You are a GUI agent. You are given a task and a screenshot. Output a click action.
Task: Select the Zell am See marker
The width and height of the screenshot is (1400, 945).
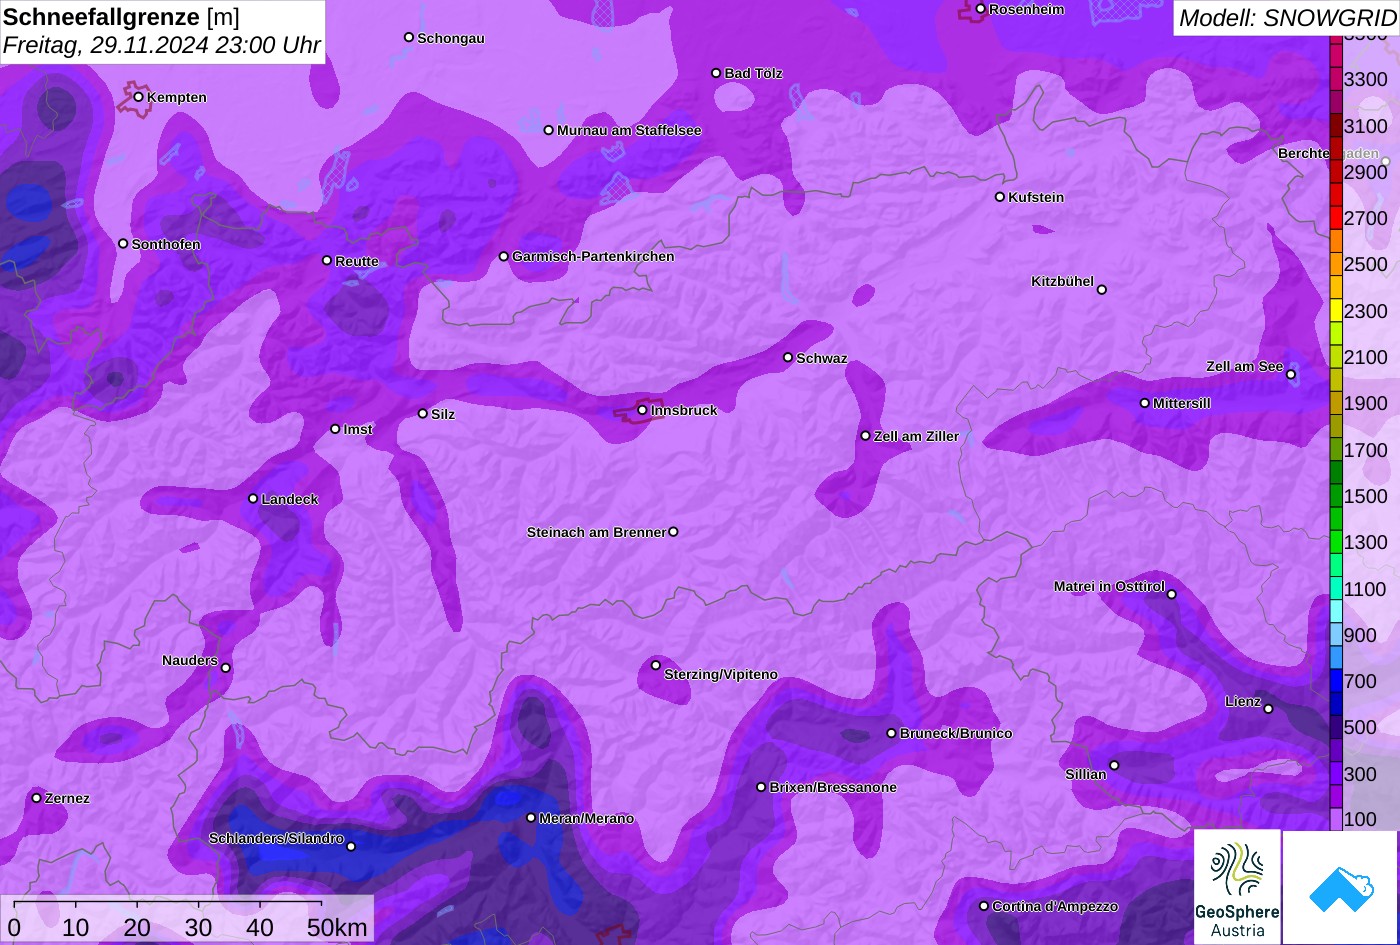[1291, 375]
